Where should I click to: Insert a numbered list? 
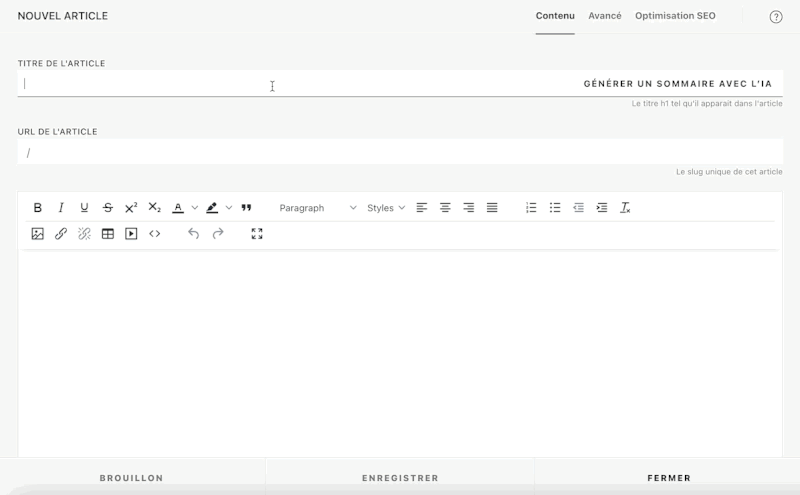pos(531,208)
